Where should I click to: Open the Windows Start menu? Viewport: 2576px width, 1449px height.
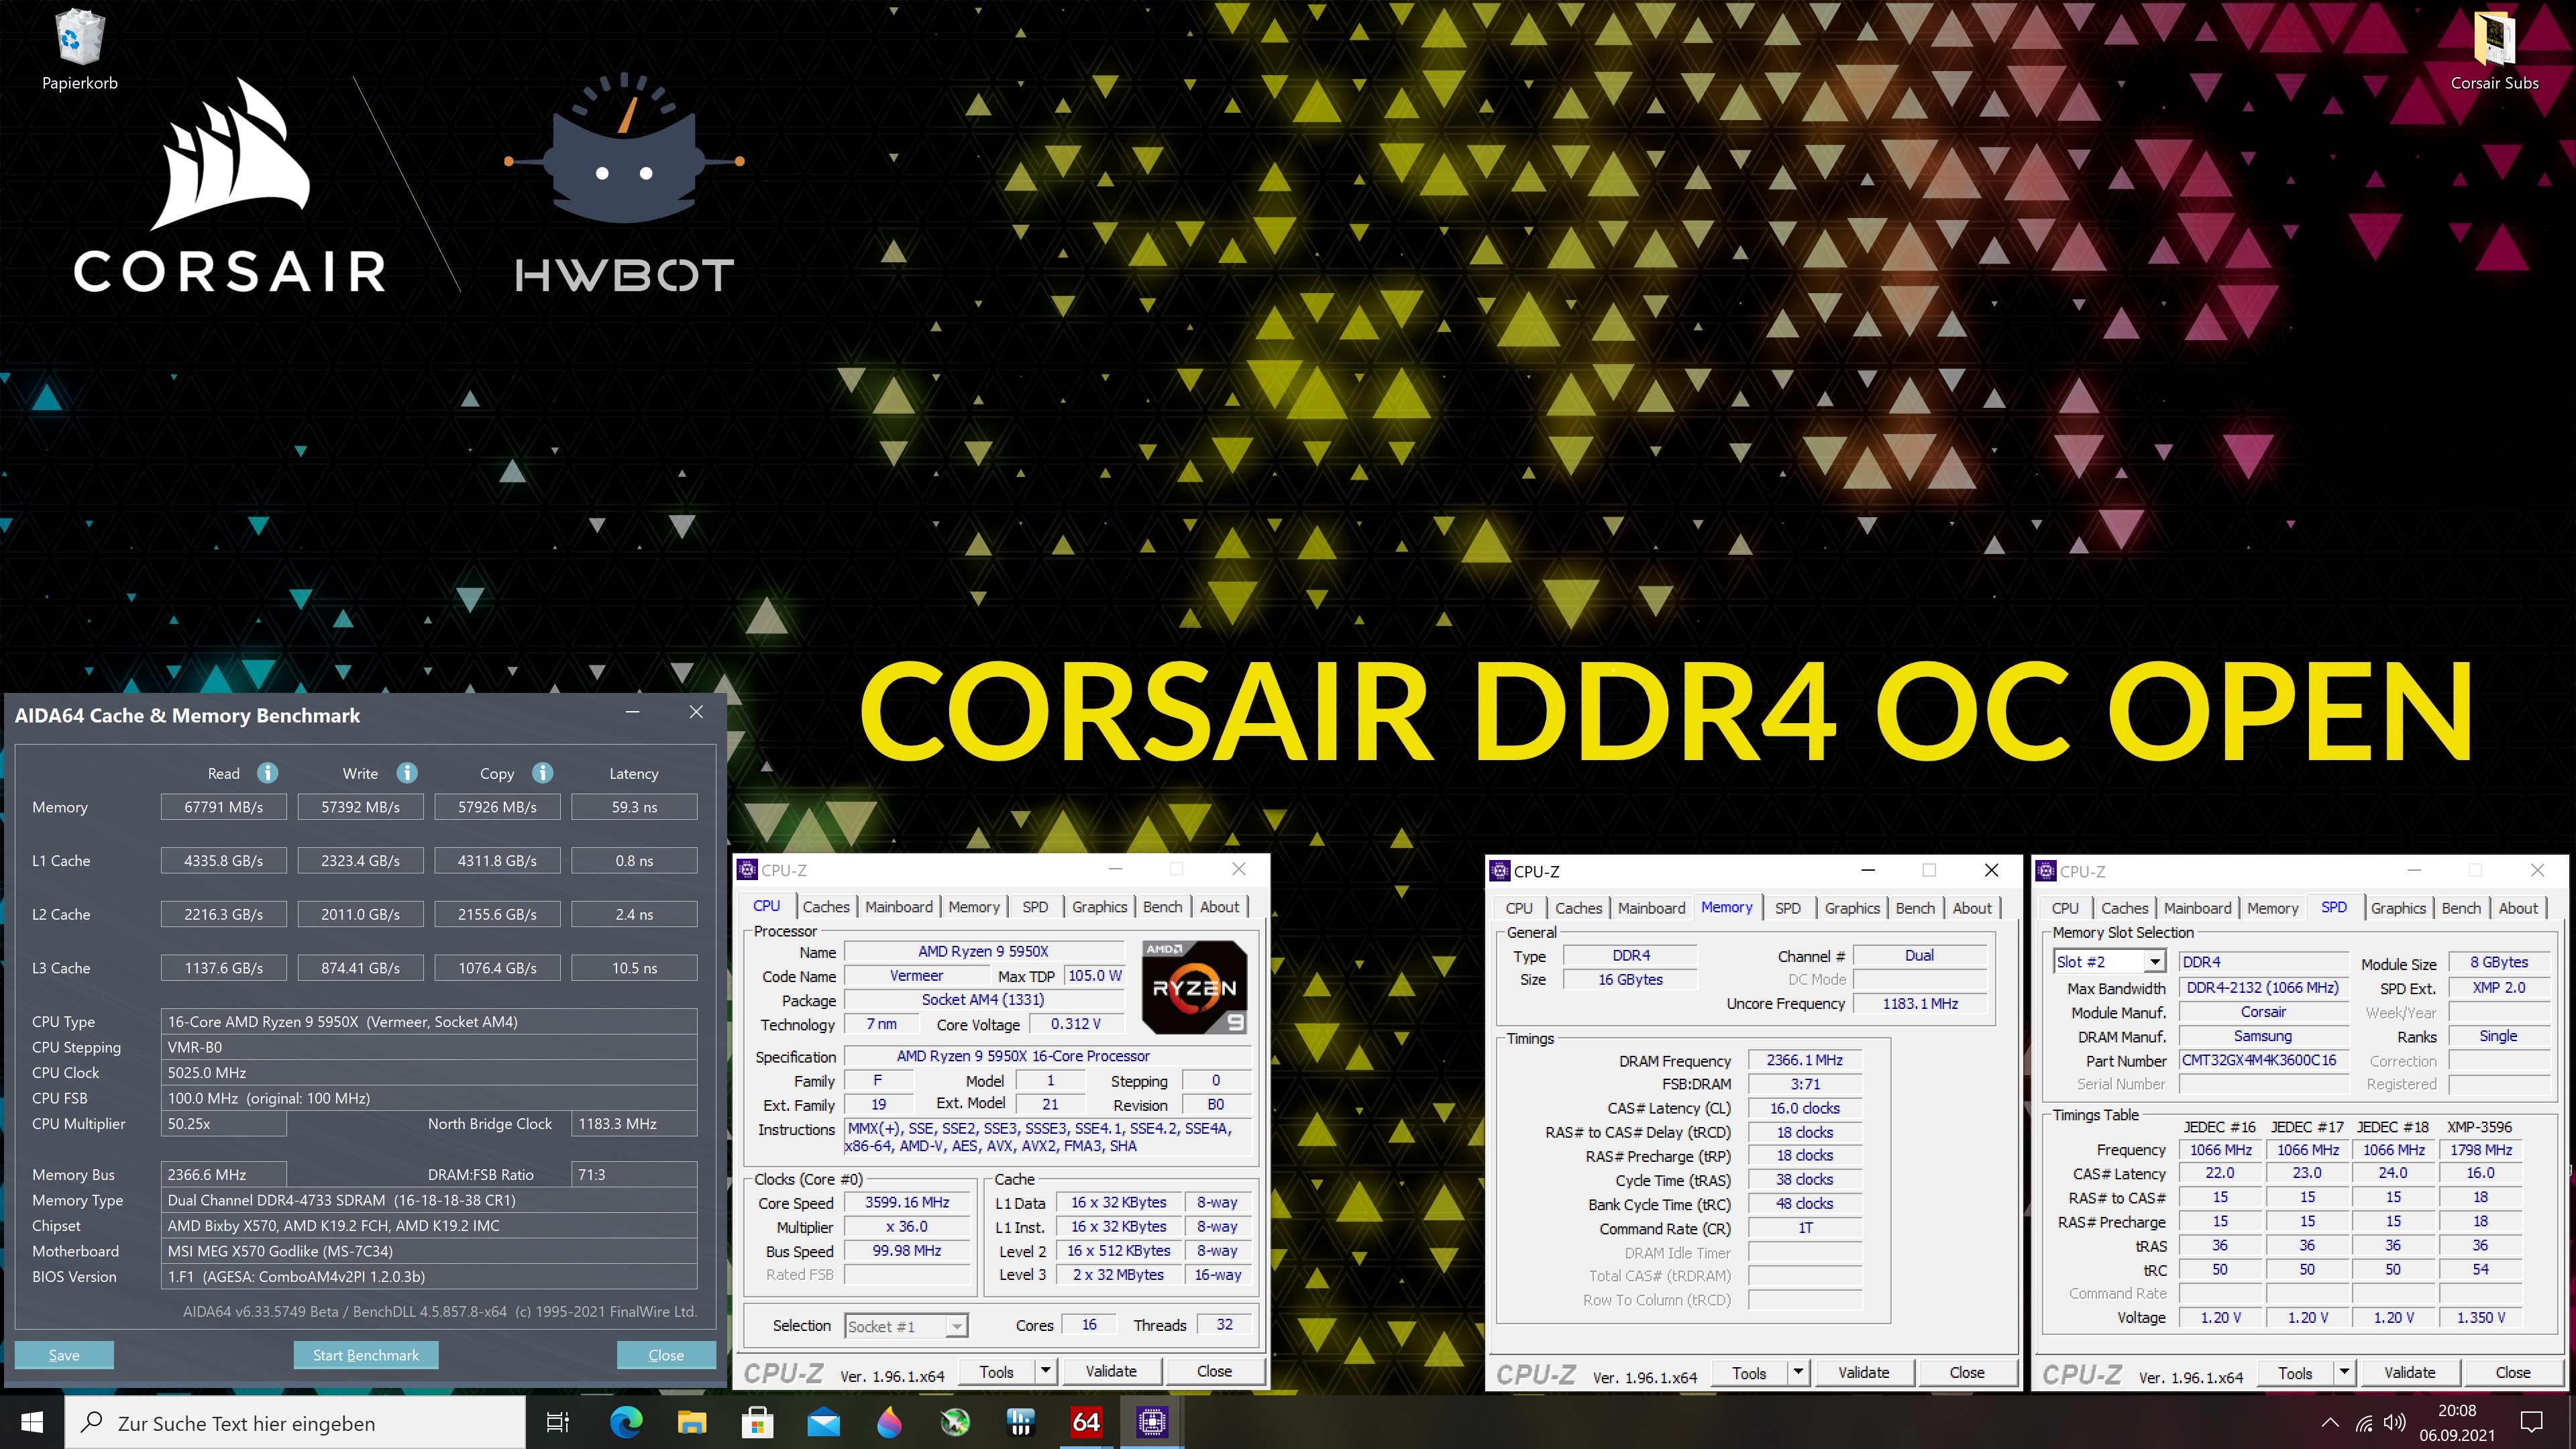(x=32, y=1422)
